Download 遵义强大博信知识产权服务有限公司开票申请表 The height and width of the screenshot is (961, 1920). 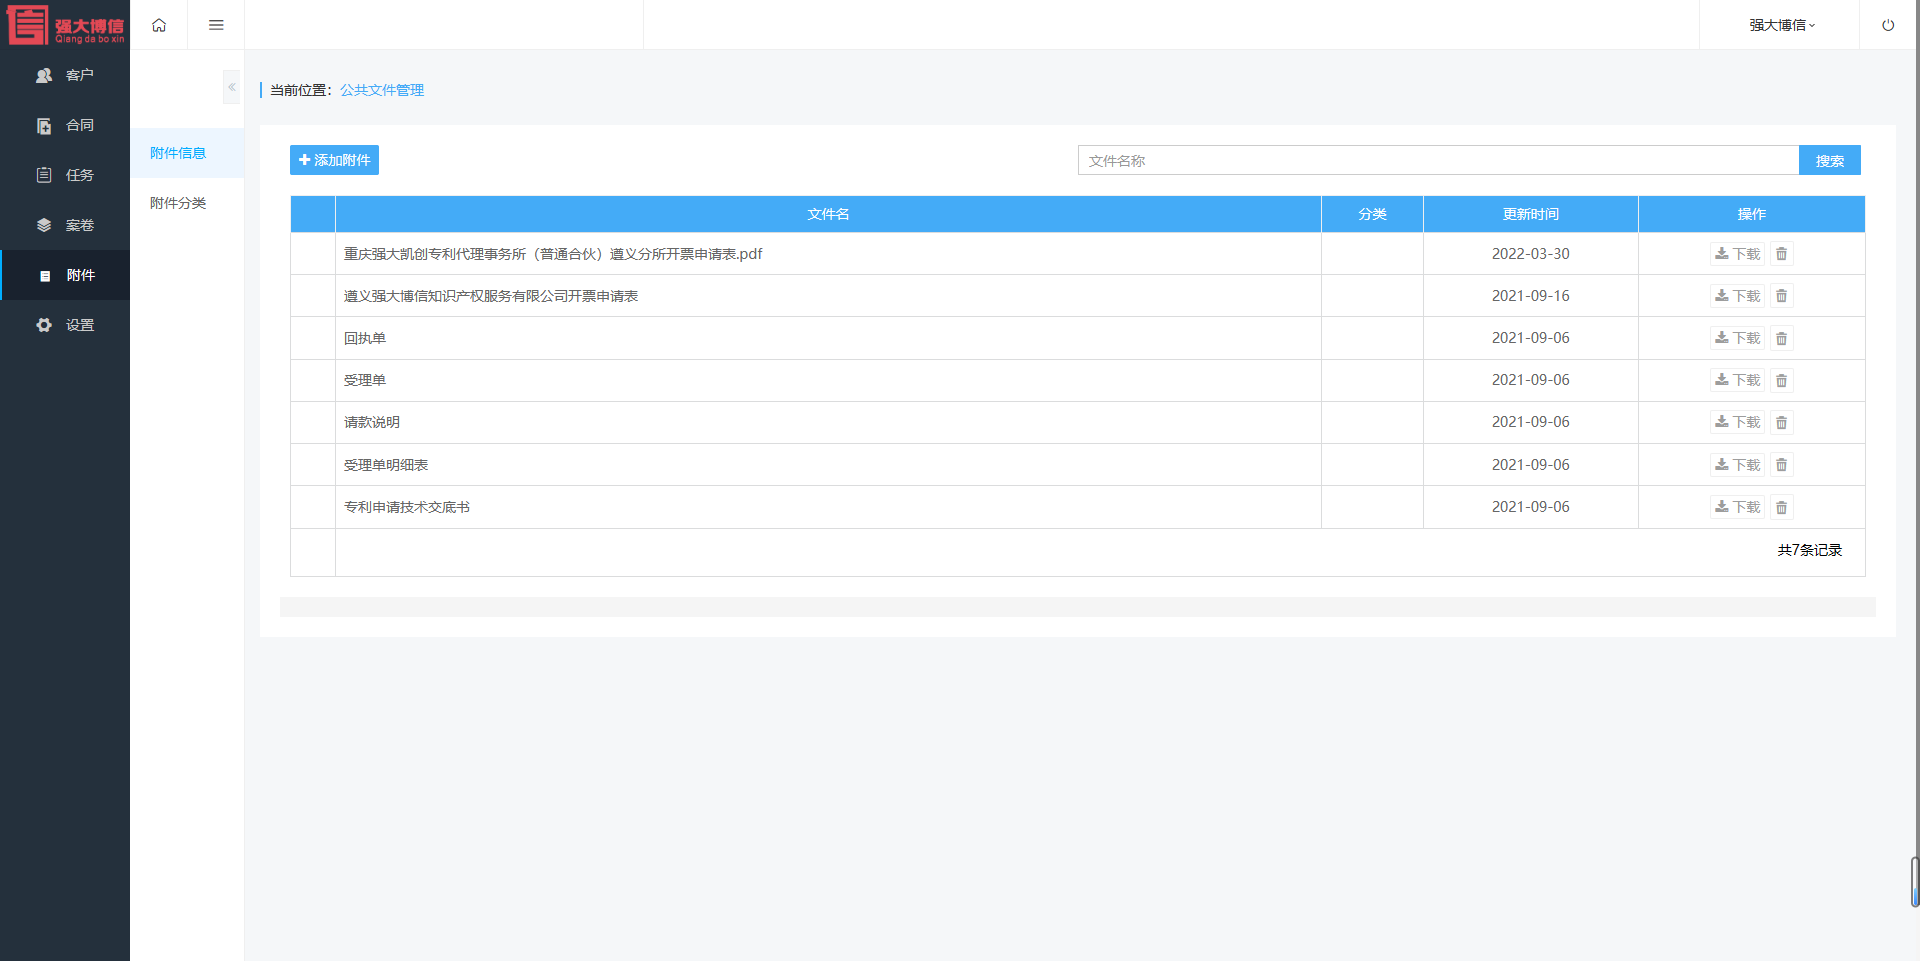[x=1737, y=296]
